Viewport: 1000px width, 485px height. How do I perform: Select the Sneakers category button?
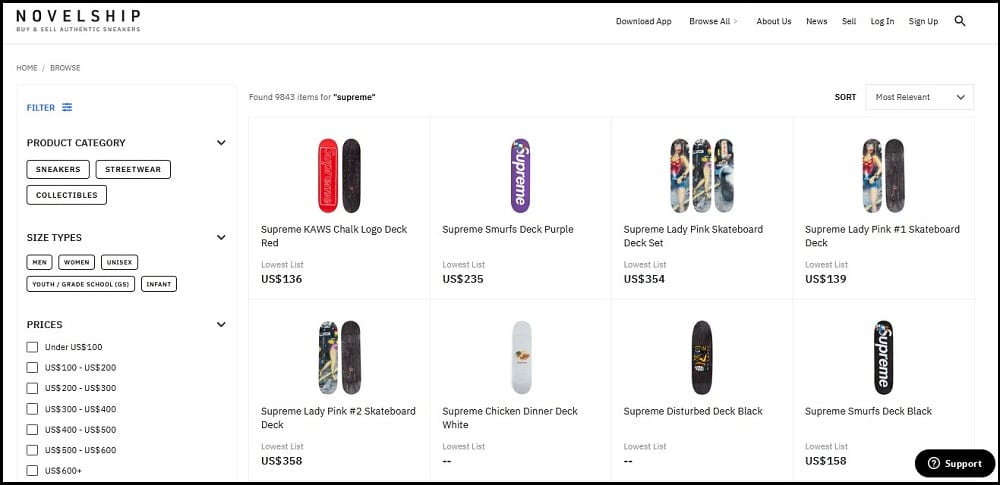[x=58, y=169]
